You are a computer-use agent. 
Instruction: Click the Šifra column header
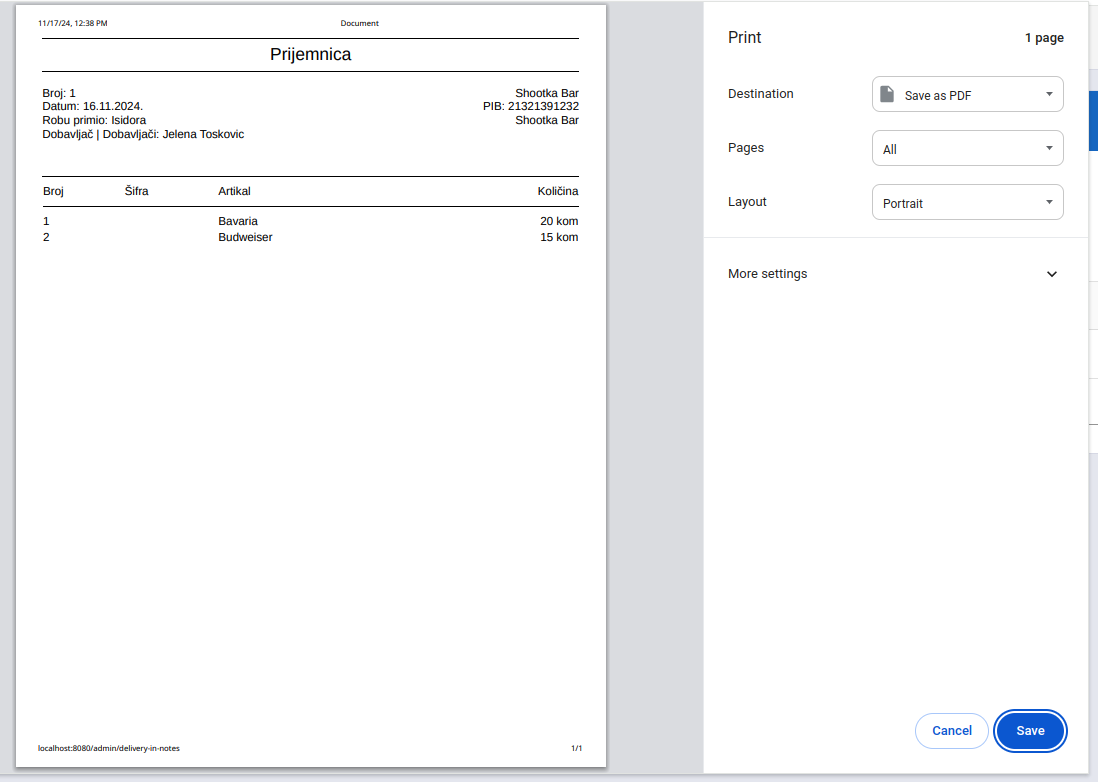coord(136,191)
